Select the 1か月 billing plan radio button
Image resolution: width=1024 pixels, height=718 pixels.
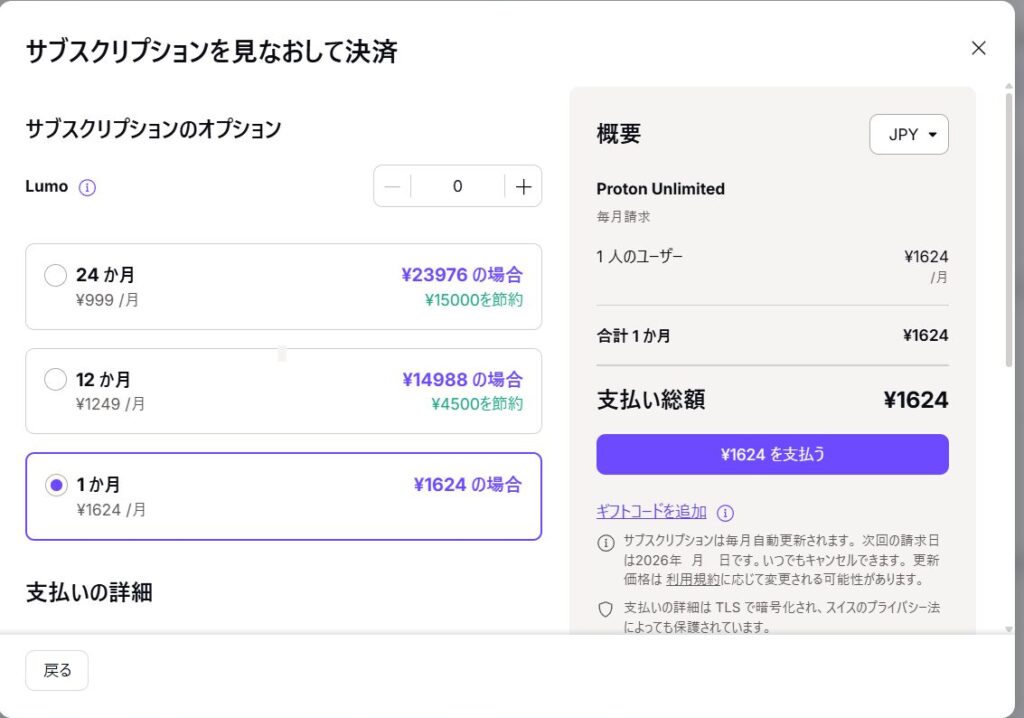(55, 485)
